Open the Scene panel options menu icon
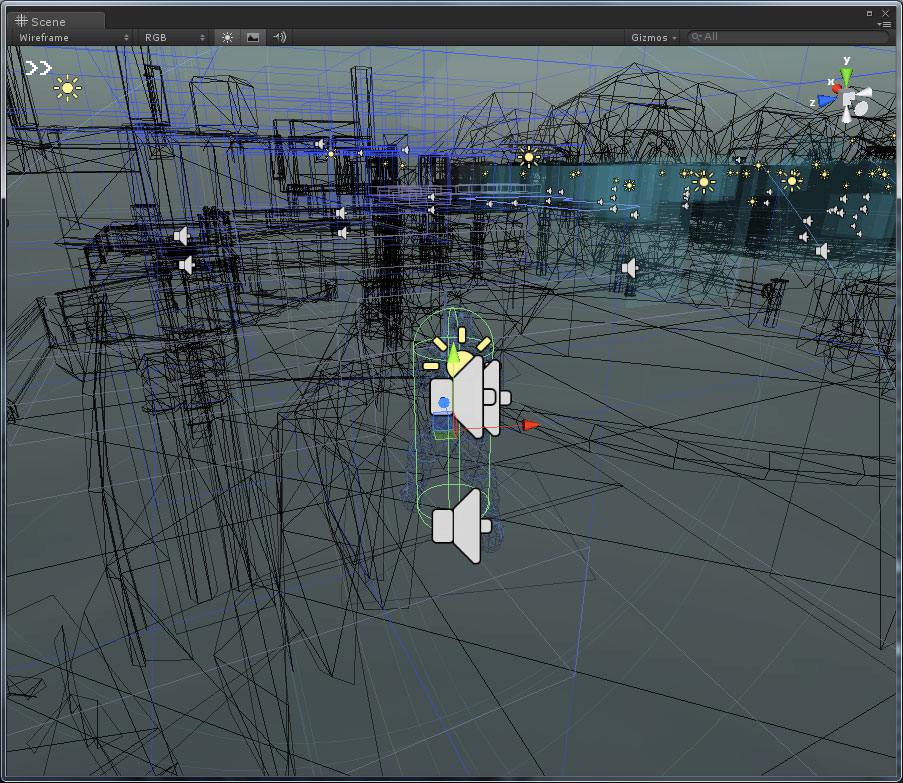The image size is (903, 783). click(x=886, y=24)
